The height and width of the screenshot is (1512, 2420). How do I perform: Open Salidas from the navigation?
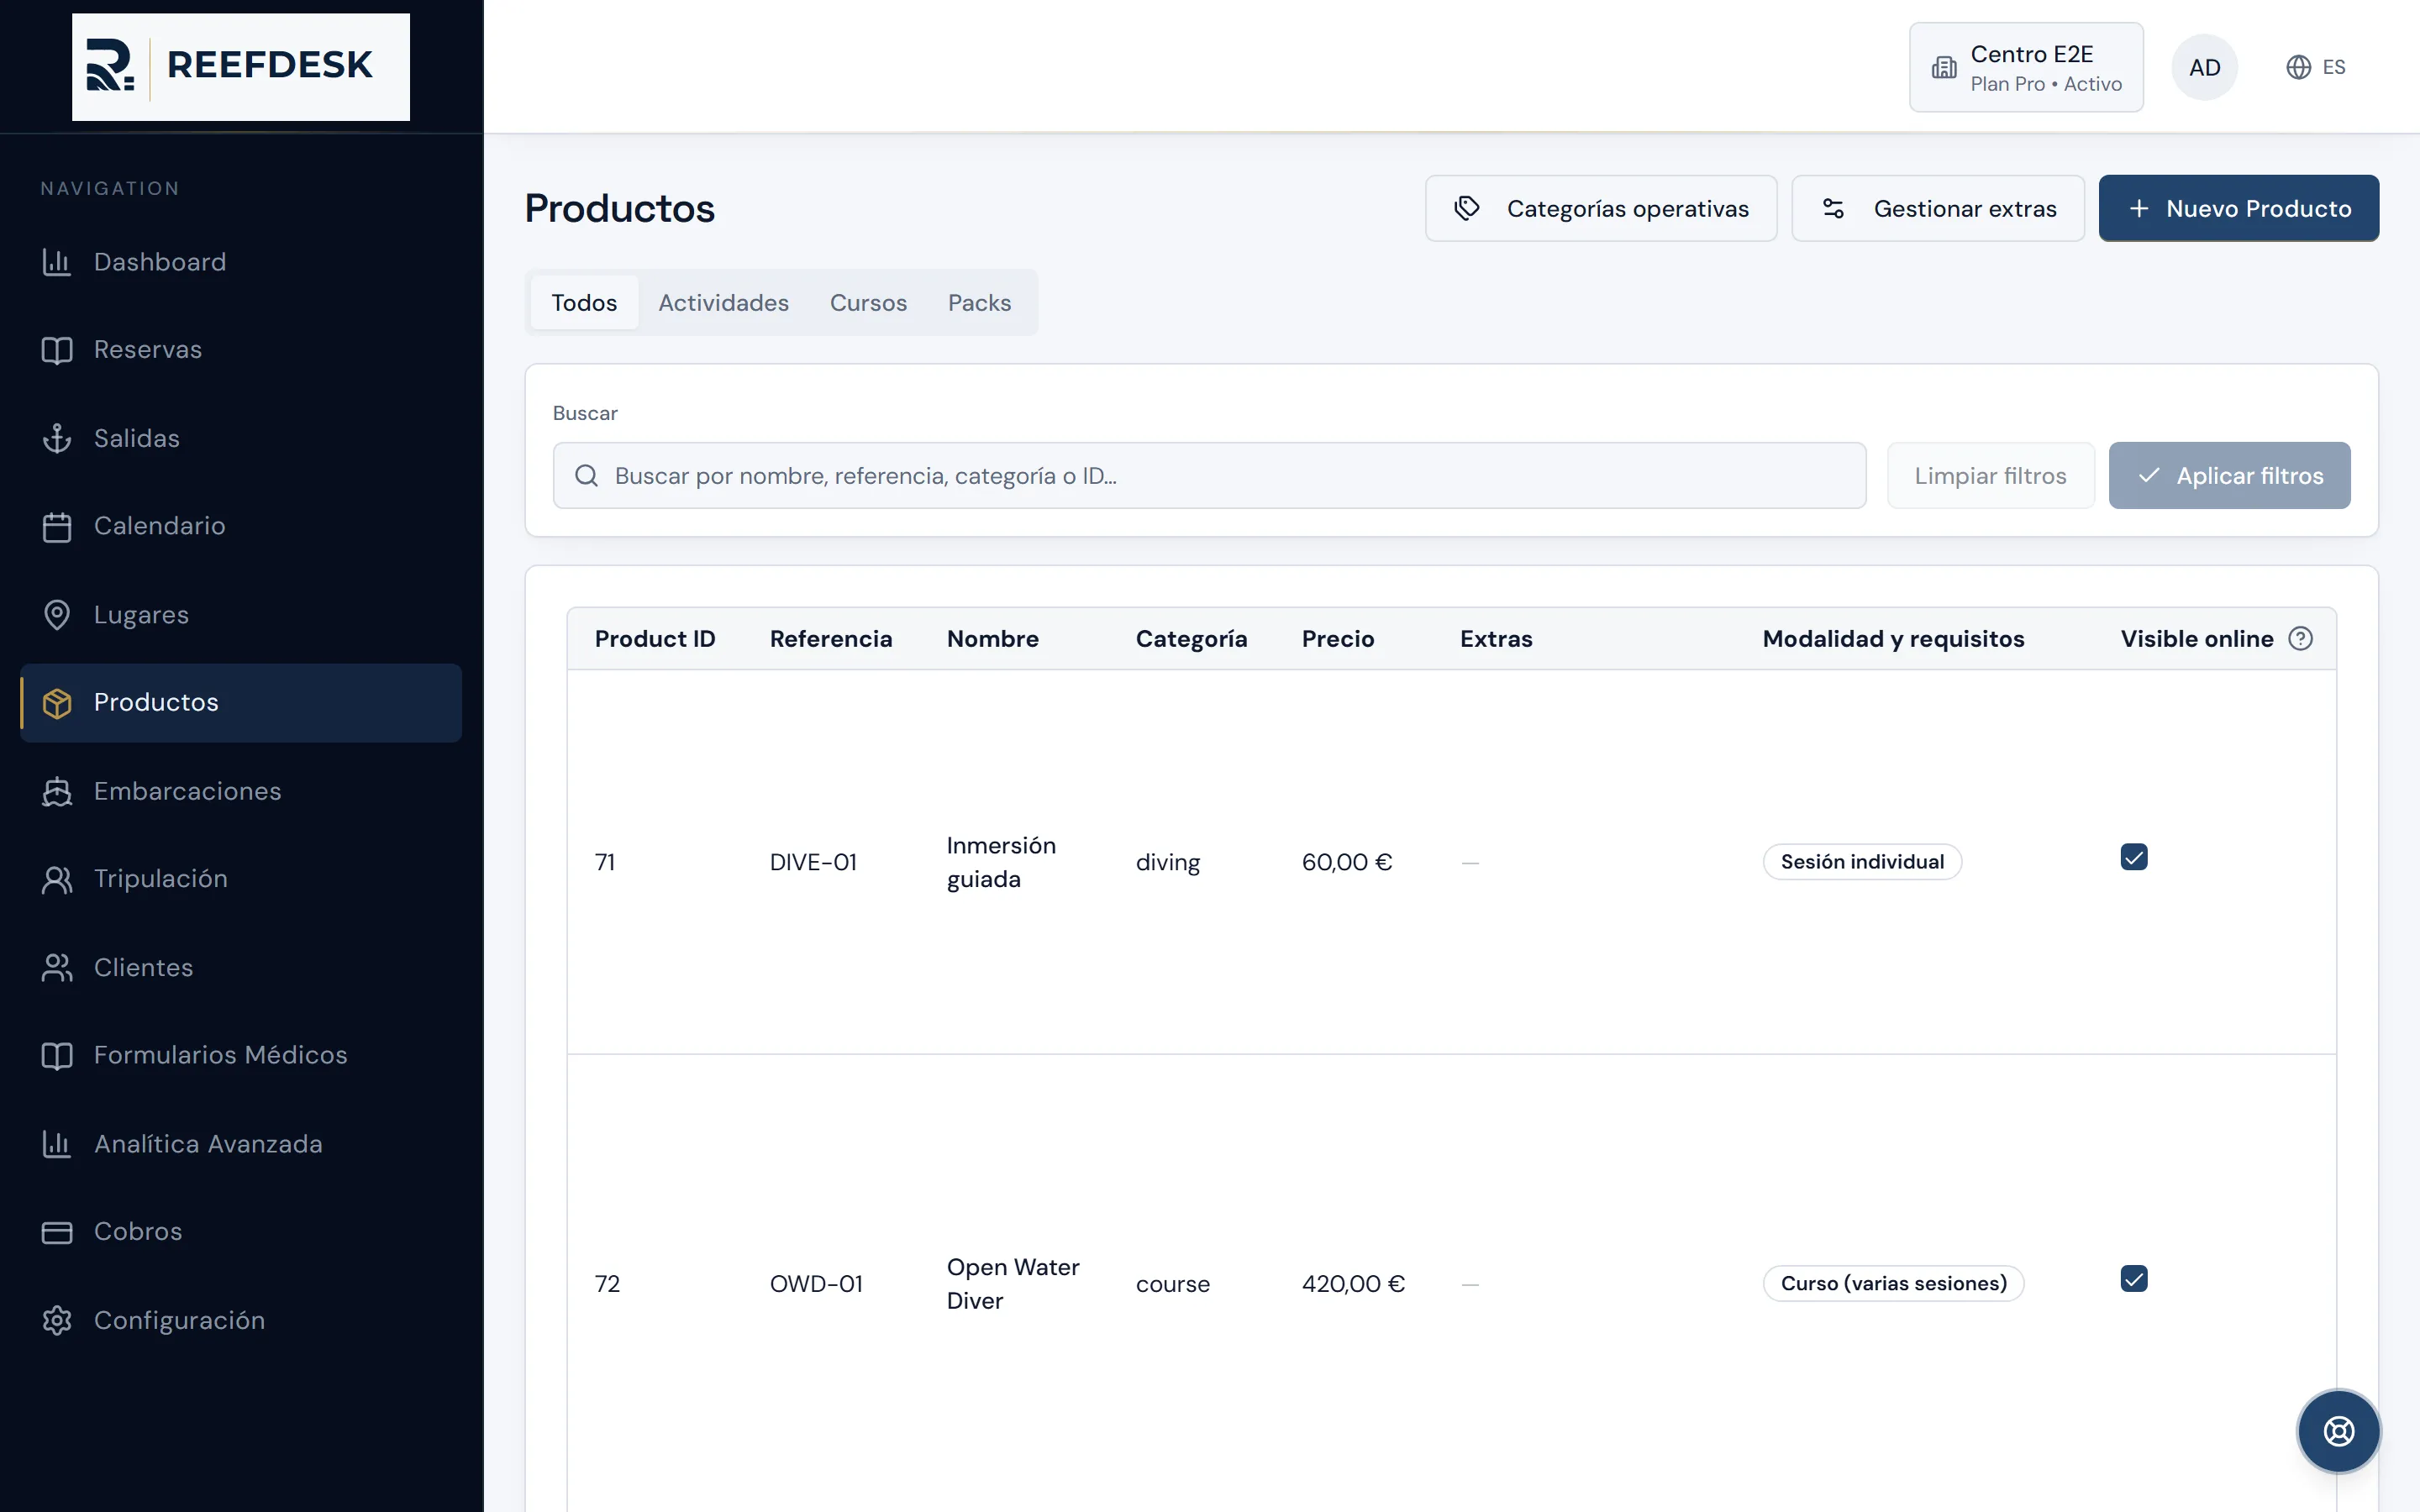coord(241,438)
